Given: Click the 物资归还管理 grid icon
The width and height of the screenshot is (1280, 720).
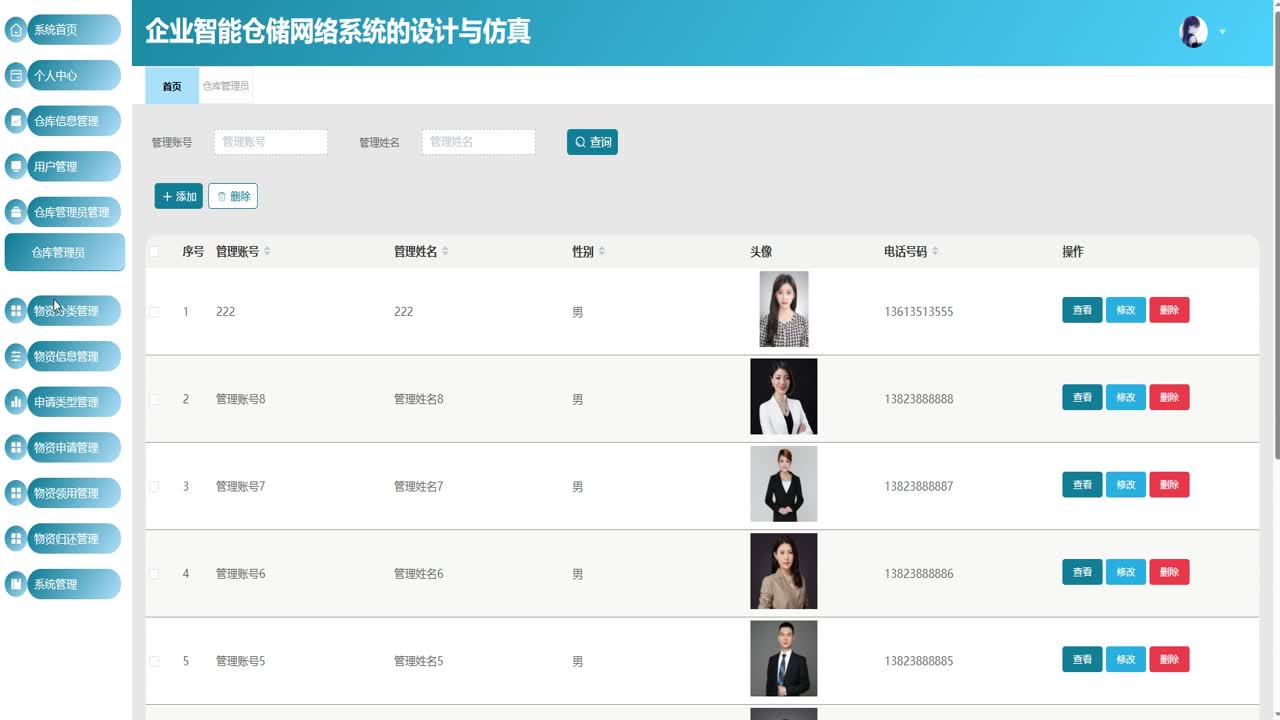Looking at the screenshot, I should [x=16, y=538].
